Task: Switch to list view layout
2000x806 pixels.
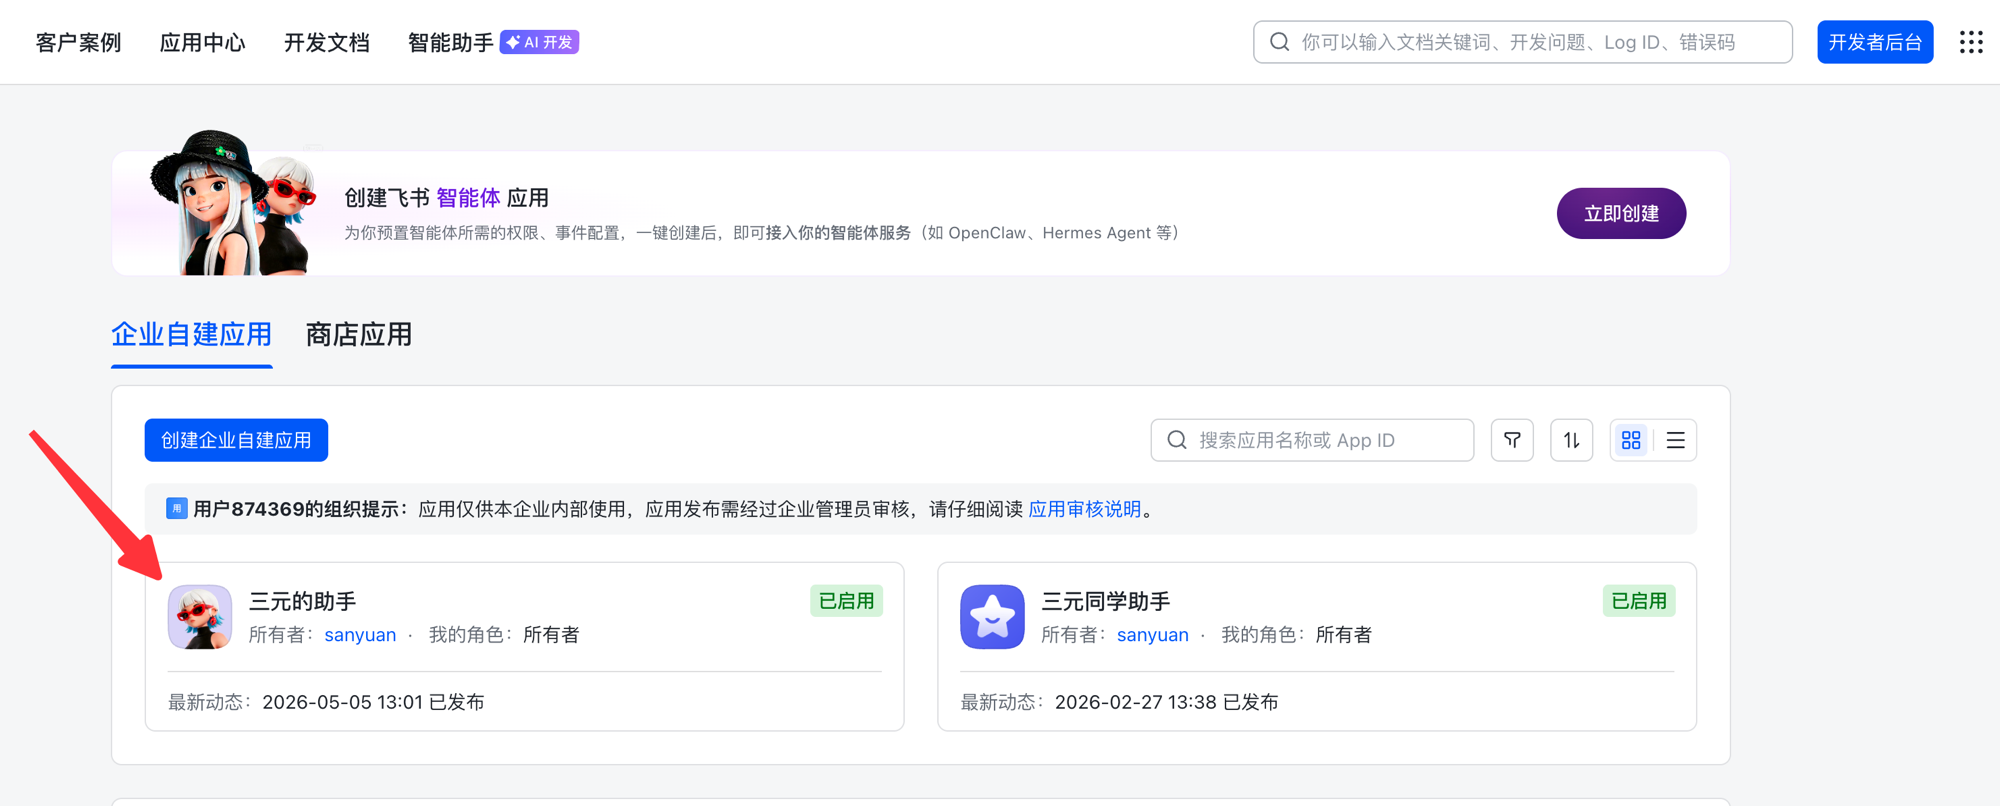Action: (1676, 440)
